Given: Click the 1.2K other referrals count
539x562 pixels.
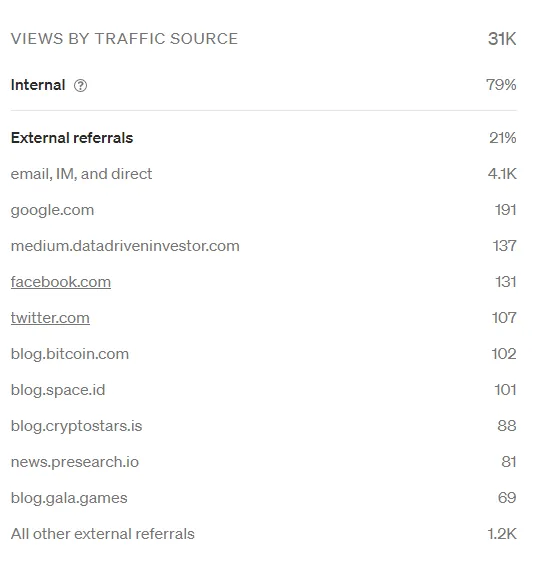Looking at the screenshot, I should (502, 534).
